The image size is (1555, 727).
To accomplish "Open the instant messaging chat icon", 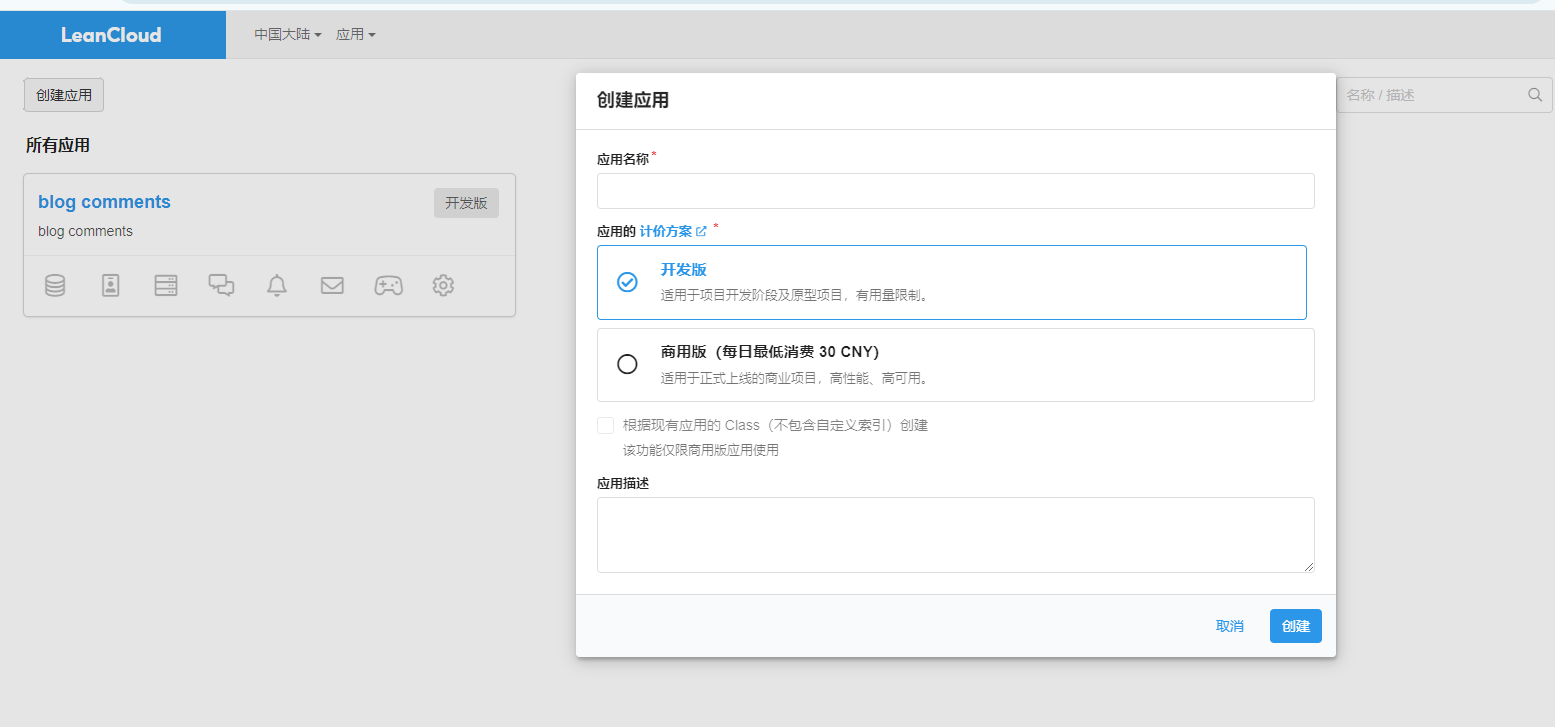I will 221,285.
